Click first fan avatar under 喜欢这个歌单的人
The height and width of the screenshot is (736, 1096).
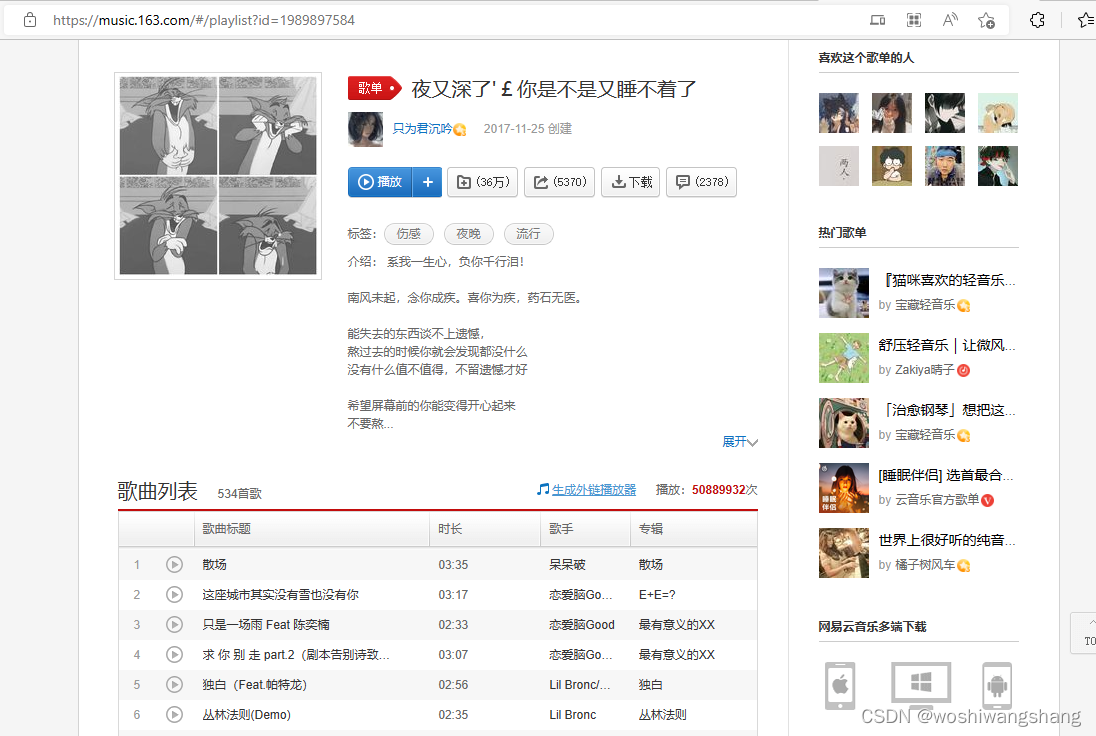coord(839,113)
